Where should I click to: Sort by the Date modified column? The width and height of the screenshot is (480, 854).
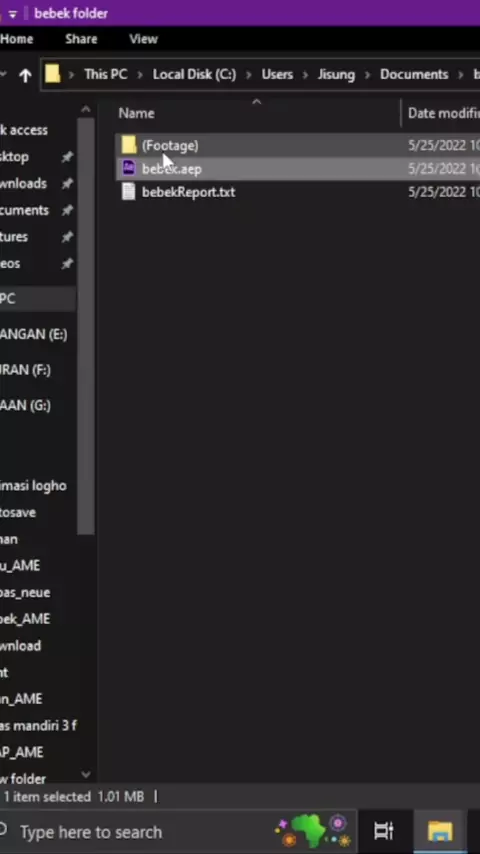(441, 113)
